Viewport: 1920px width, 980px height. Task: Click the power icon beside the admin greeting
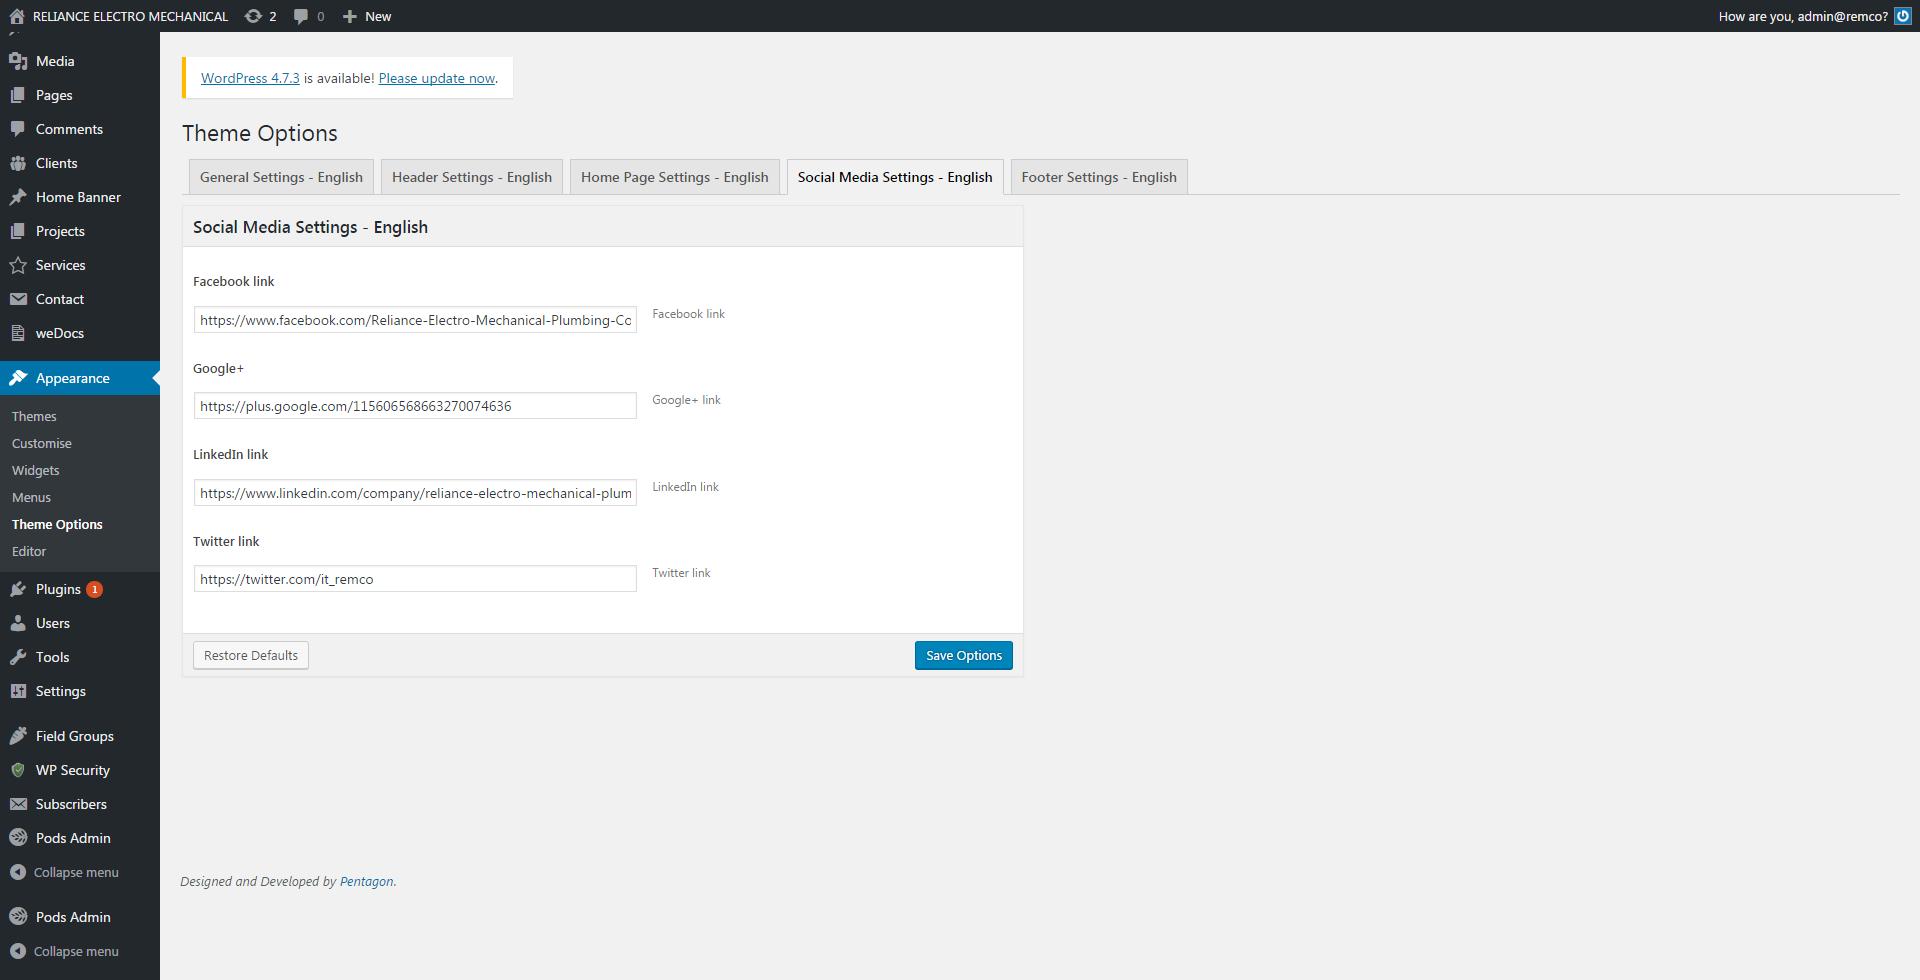1903,16
